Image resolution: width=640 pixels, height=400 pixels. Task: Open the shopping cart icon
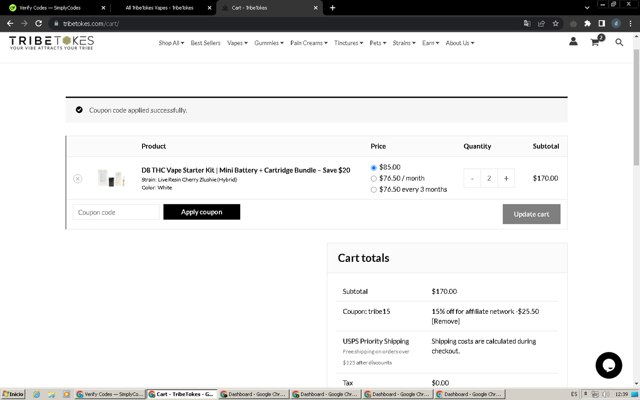point(596,42)
